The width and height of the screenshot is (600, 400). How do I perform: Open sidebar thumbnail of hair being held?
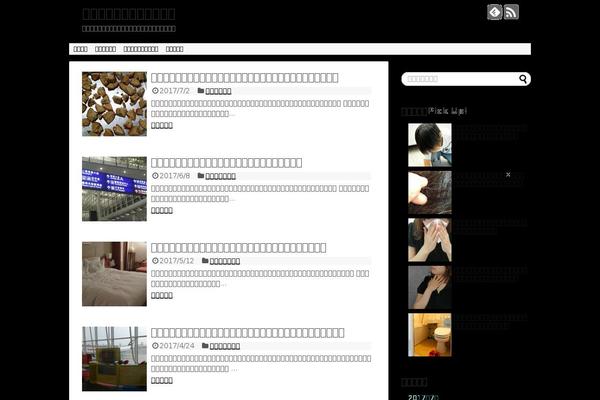[430, 193]
